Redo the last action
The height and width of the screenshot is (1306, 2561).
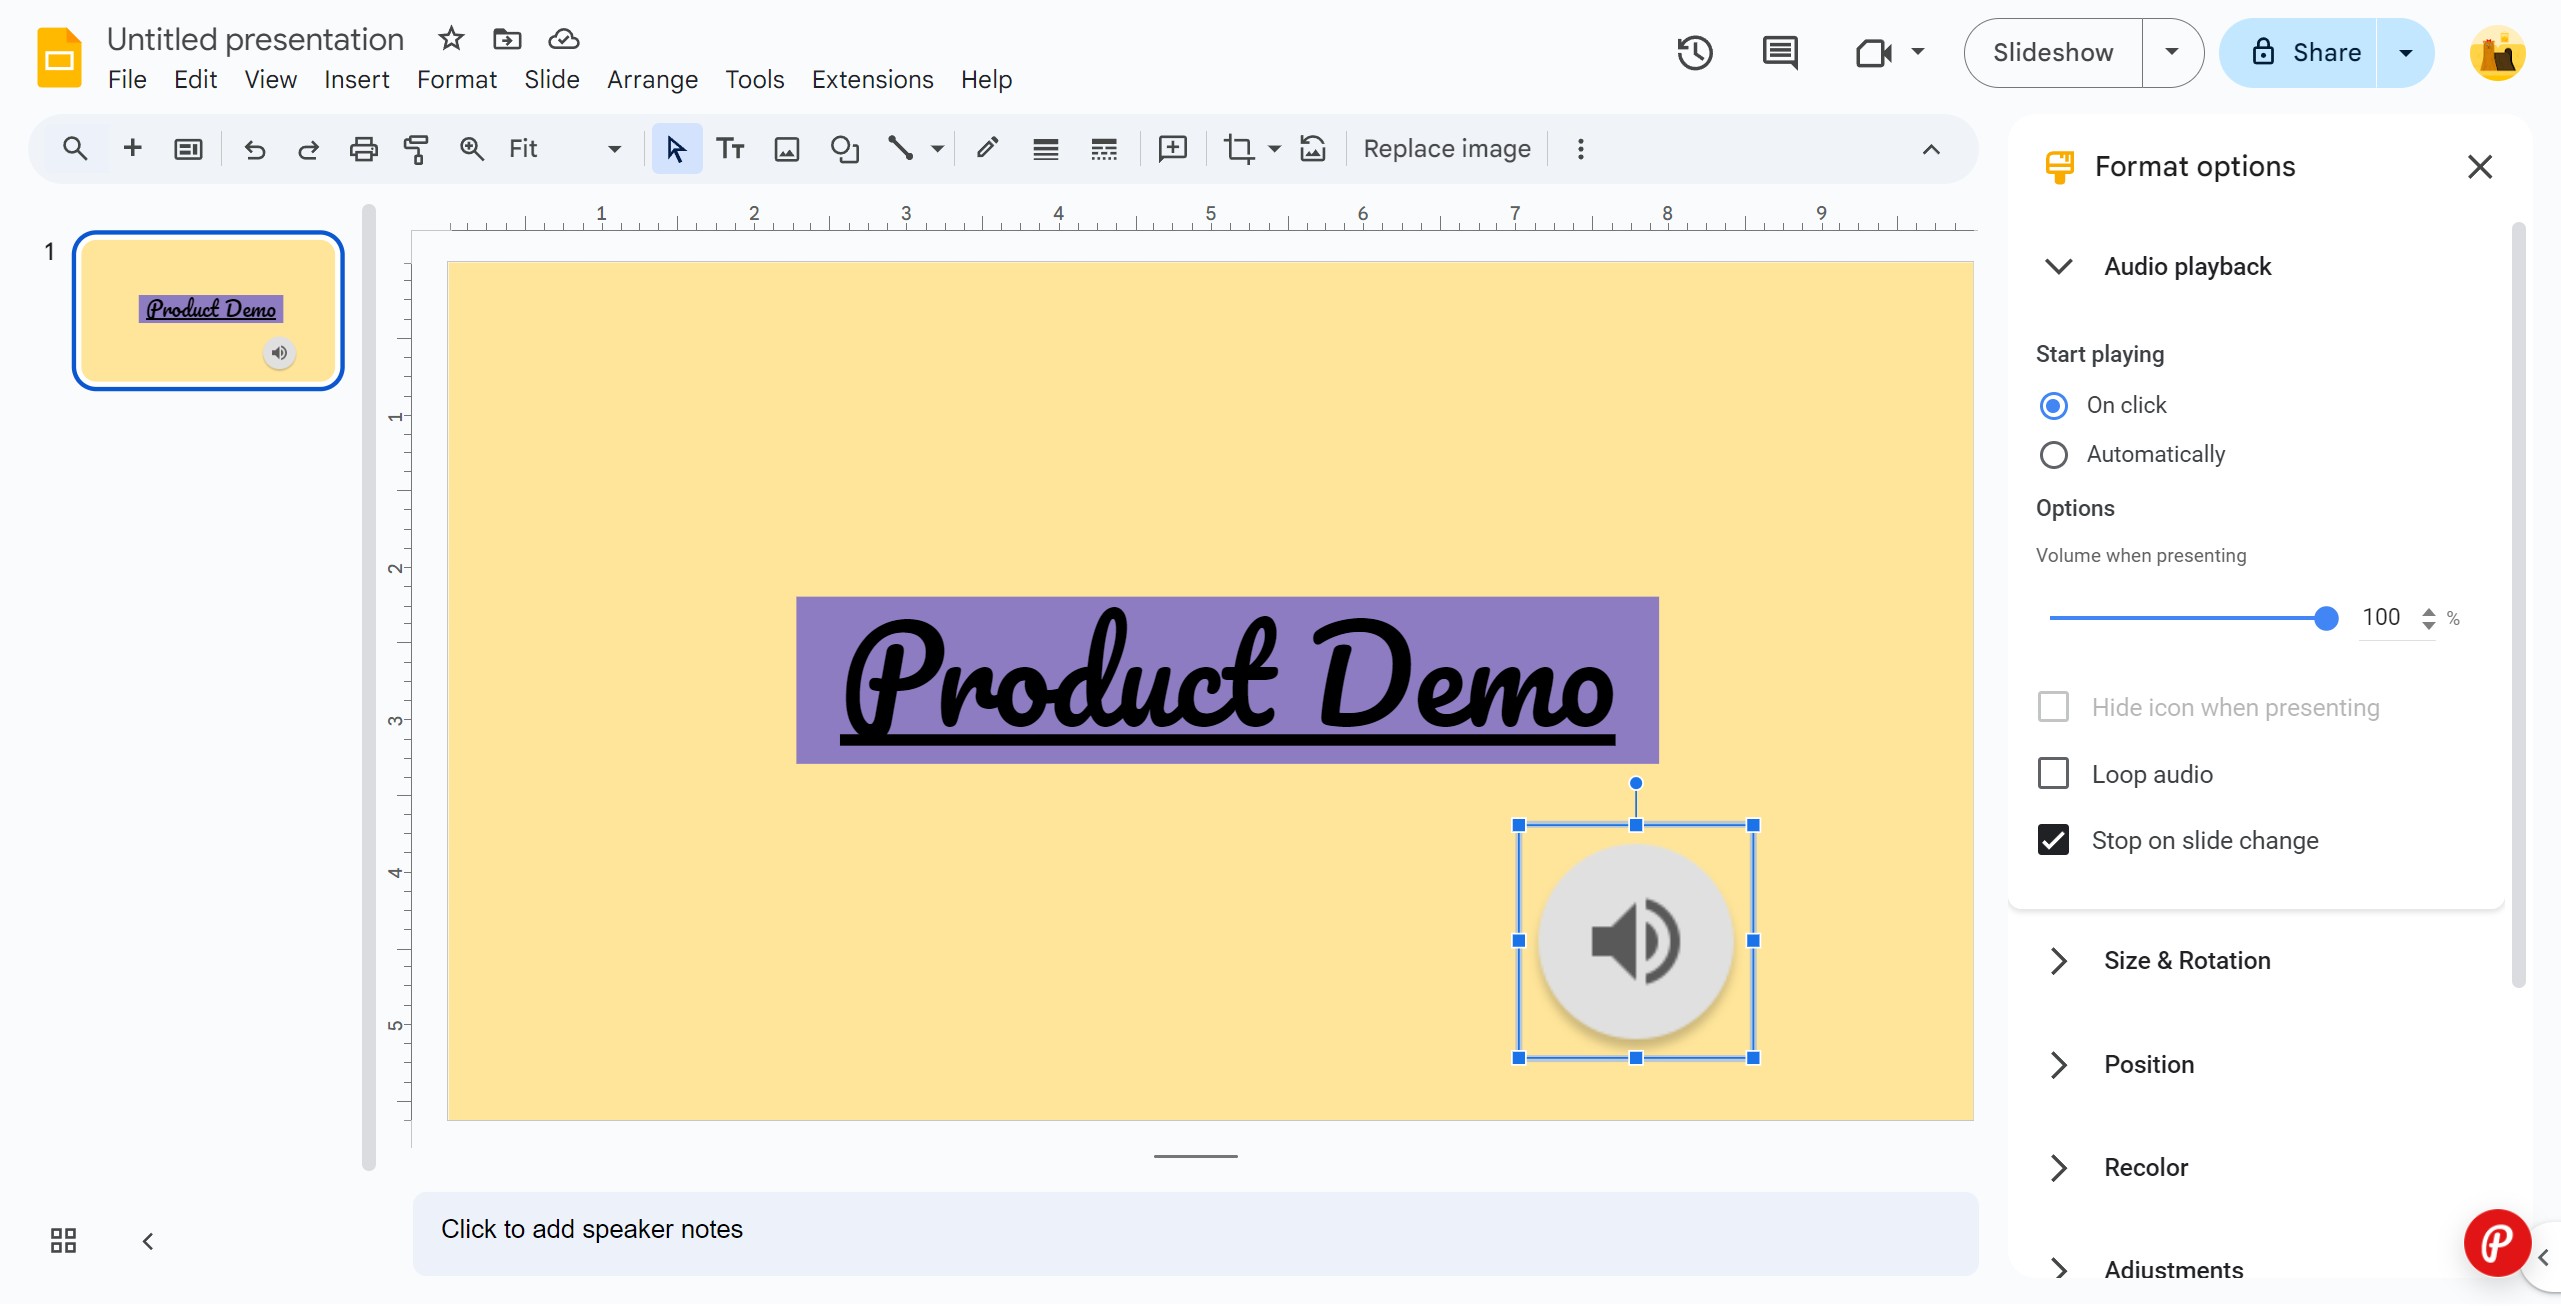point(308,149)
